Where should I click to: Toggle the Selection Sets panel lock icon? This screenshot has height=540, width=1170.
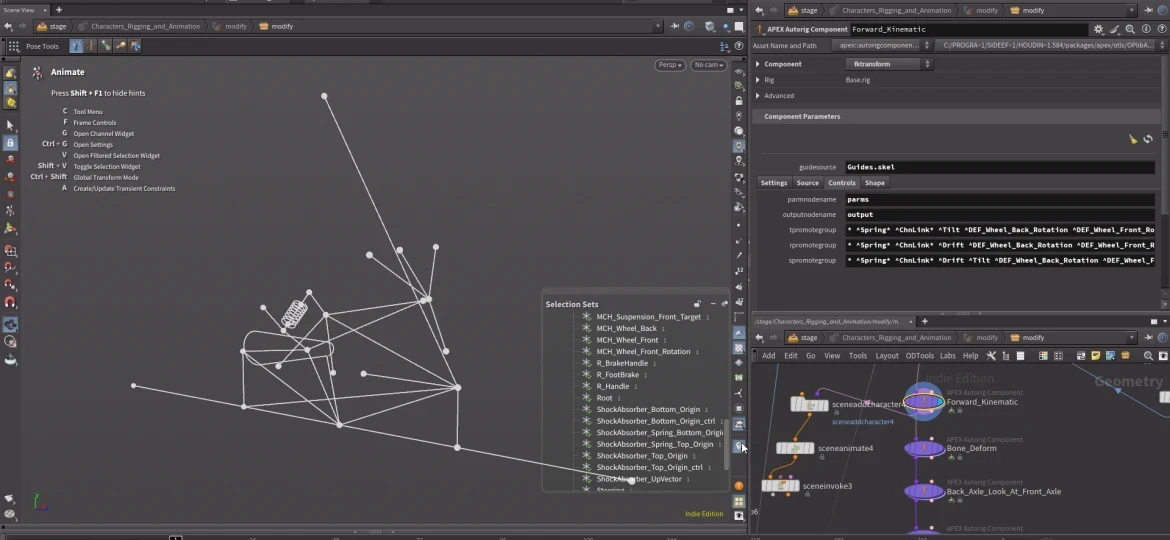(698, 304)
